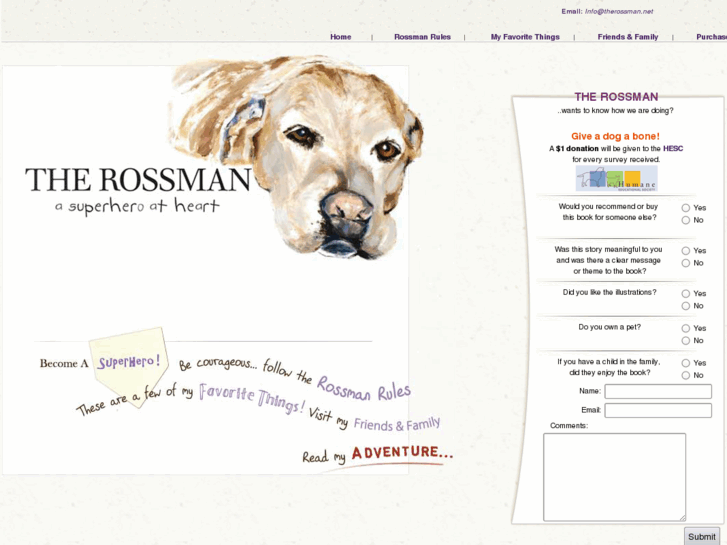Focus the Email input field

point(658,410)
